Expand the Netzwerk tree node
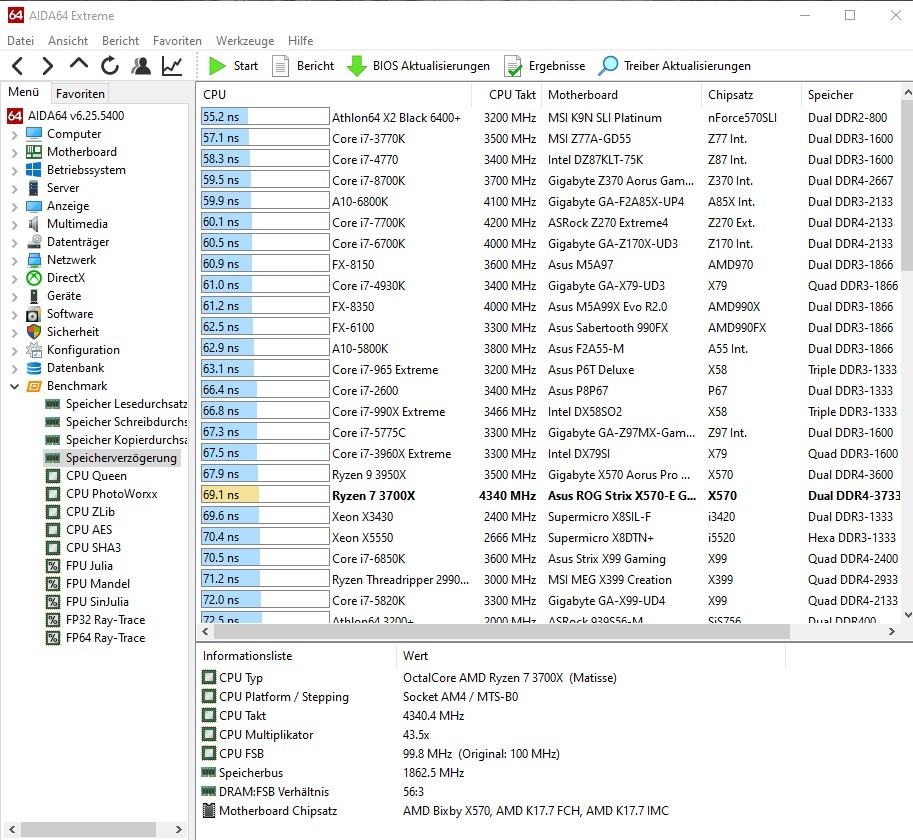The image size is (913, 840). coord(15,261)
